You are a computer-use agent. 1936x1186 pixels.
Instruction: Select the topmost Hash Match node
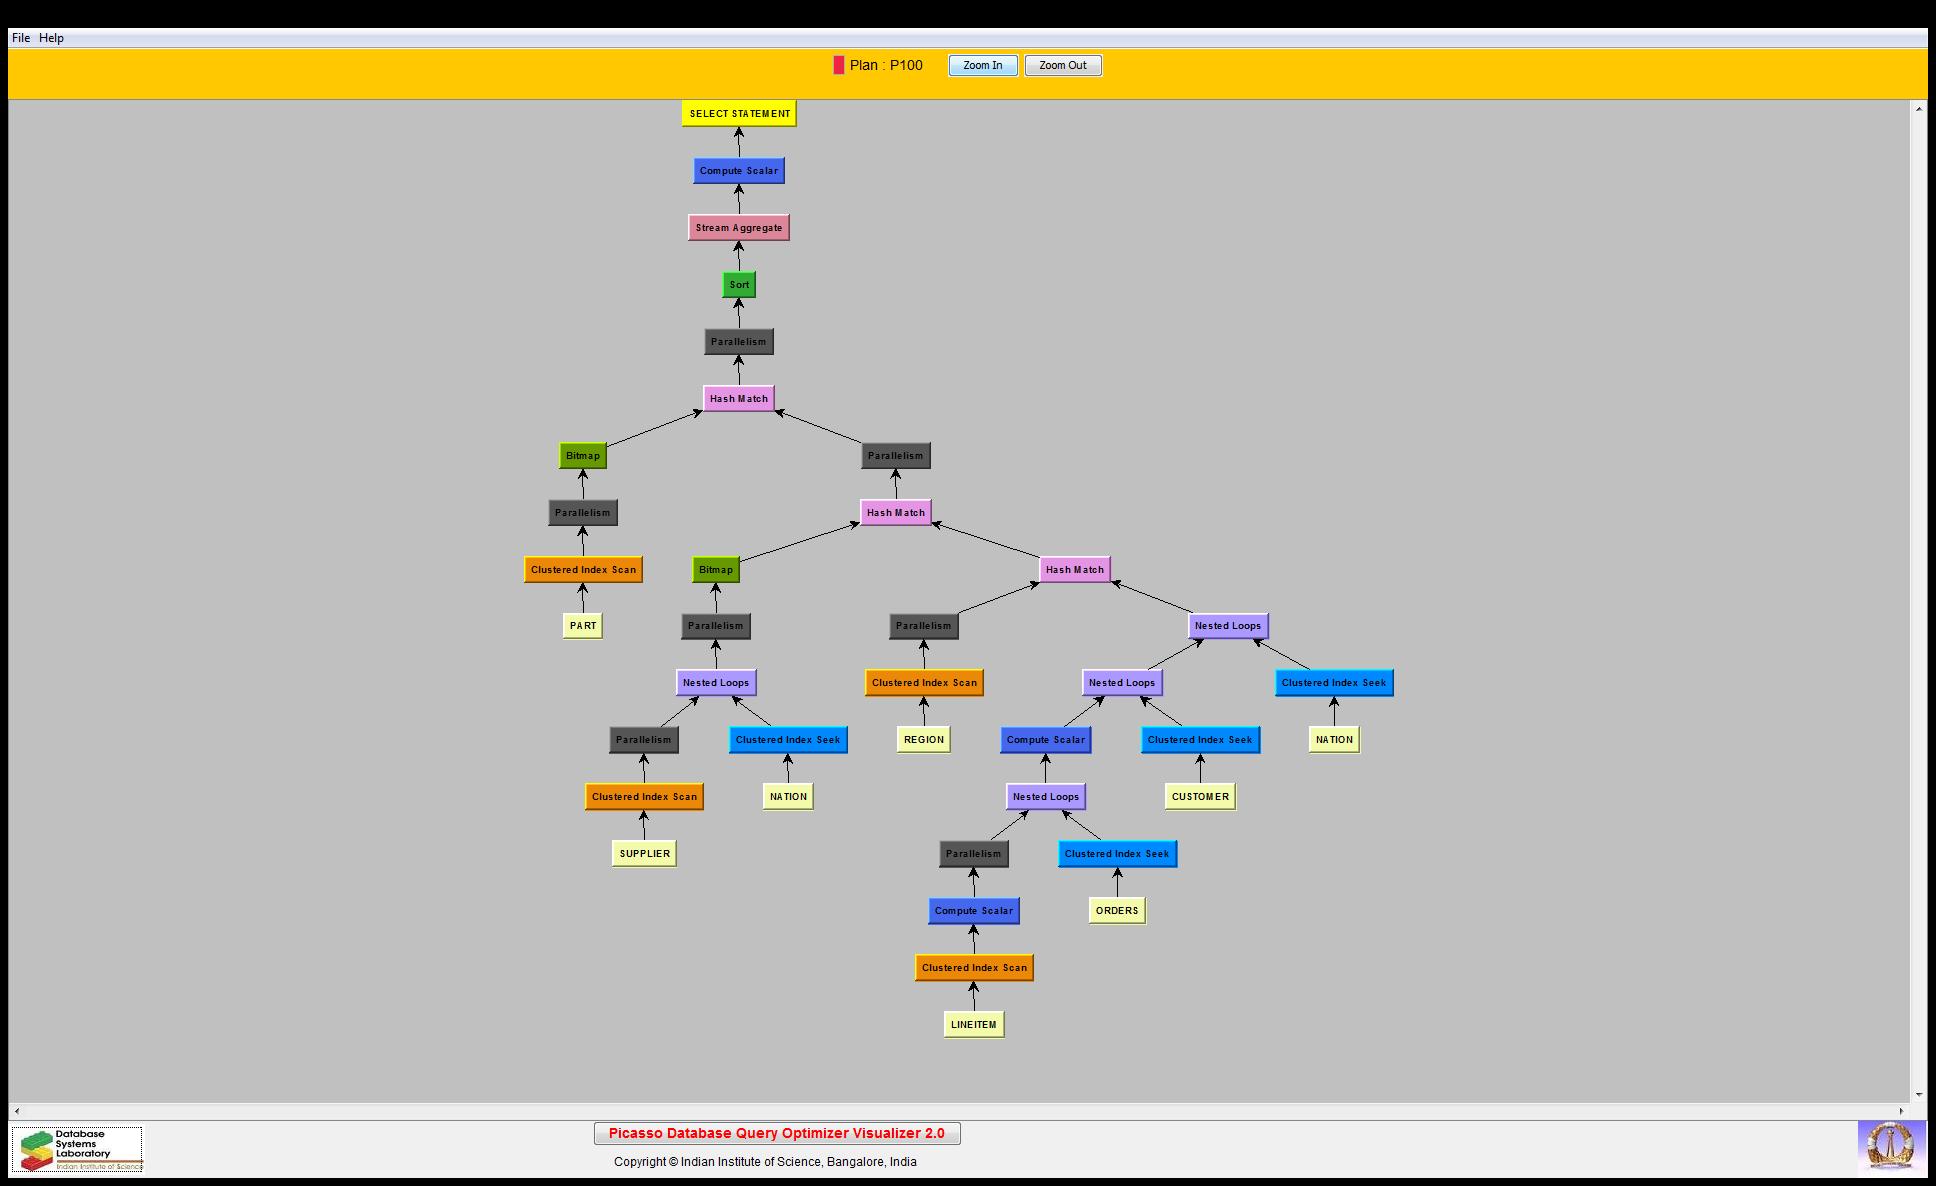point(738,399)
